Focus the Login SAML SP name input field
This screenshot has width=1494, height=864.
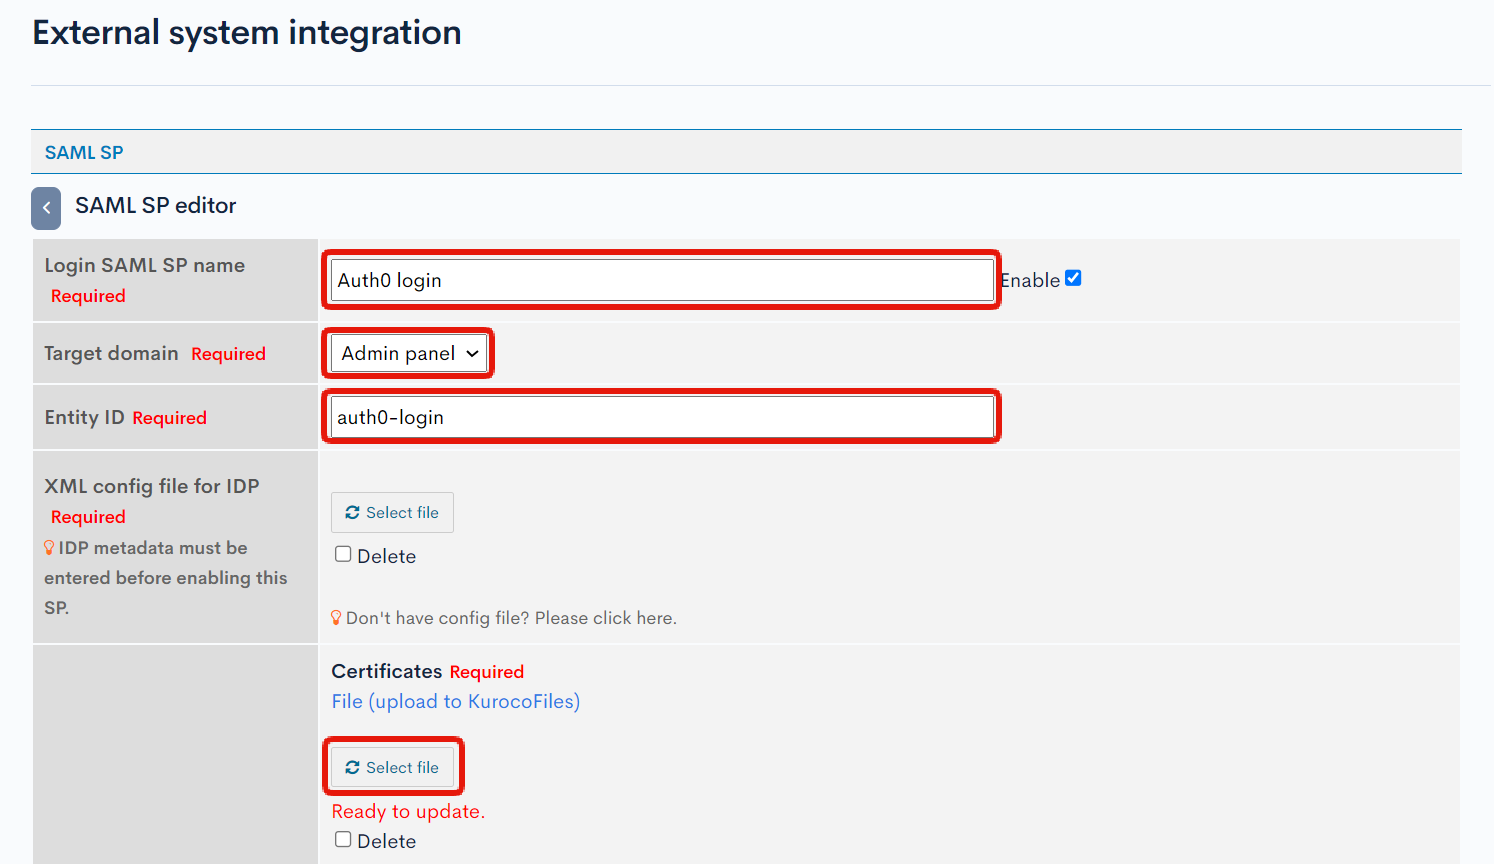[660, 279]
